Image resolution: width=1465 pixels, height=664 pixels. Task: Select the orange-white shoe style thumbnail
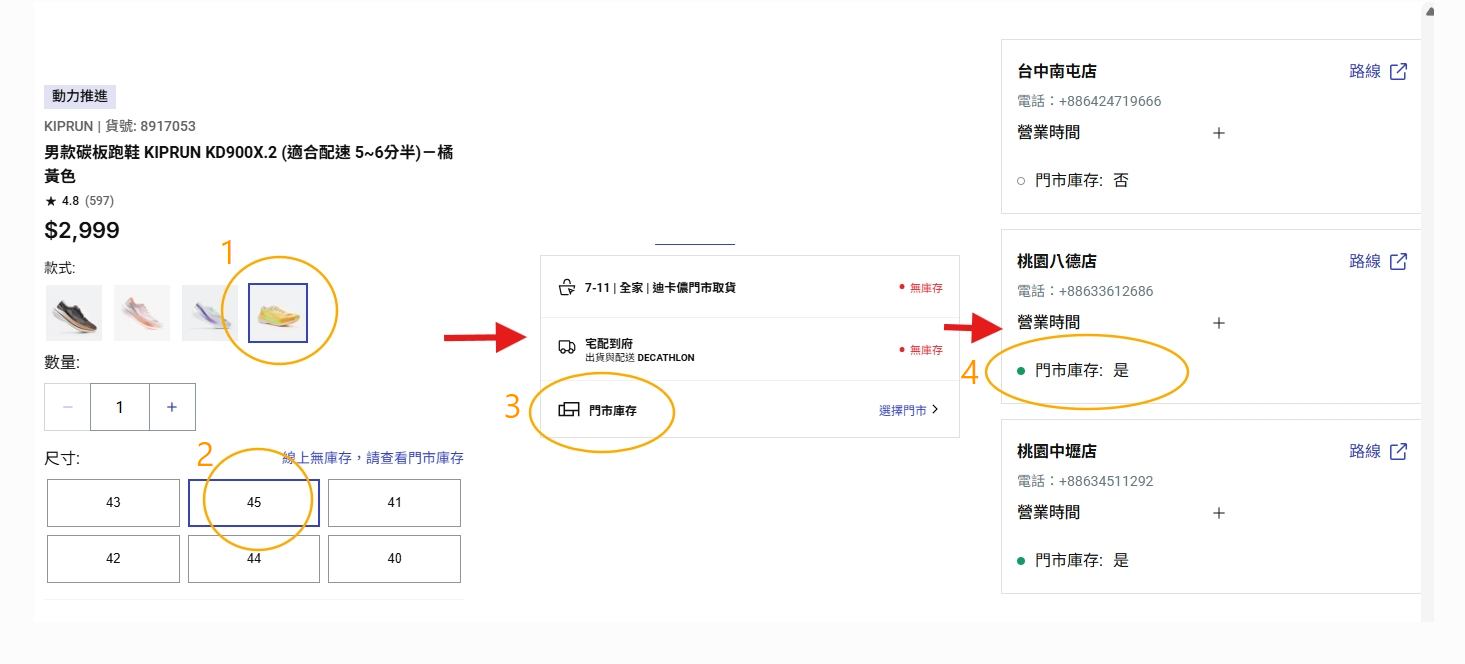tap(142, 313)
